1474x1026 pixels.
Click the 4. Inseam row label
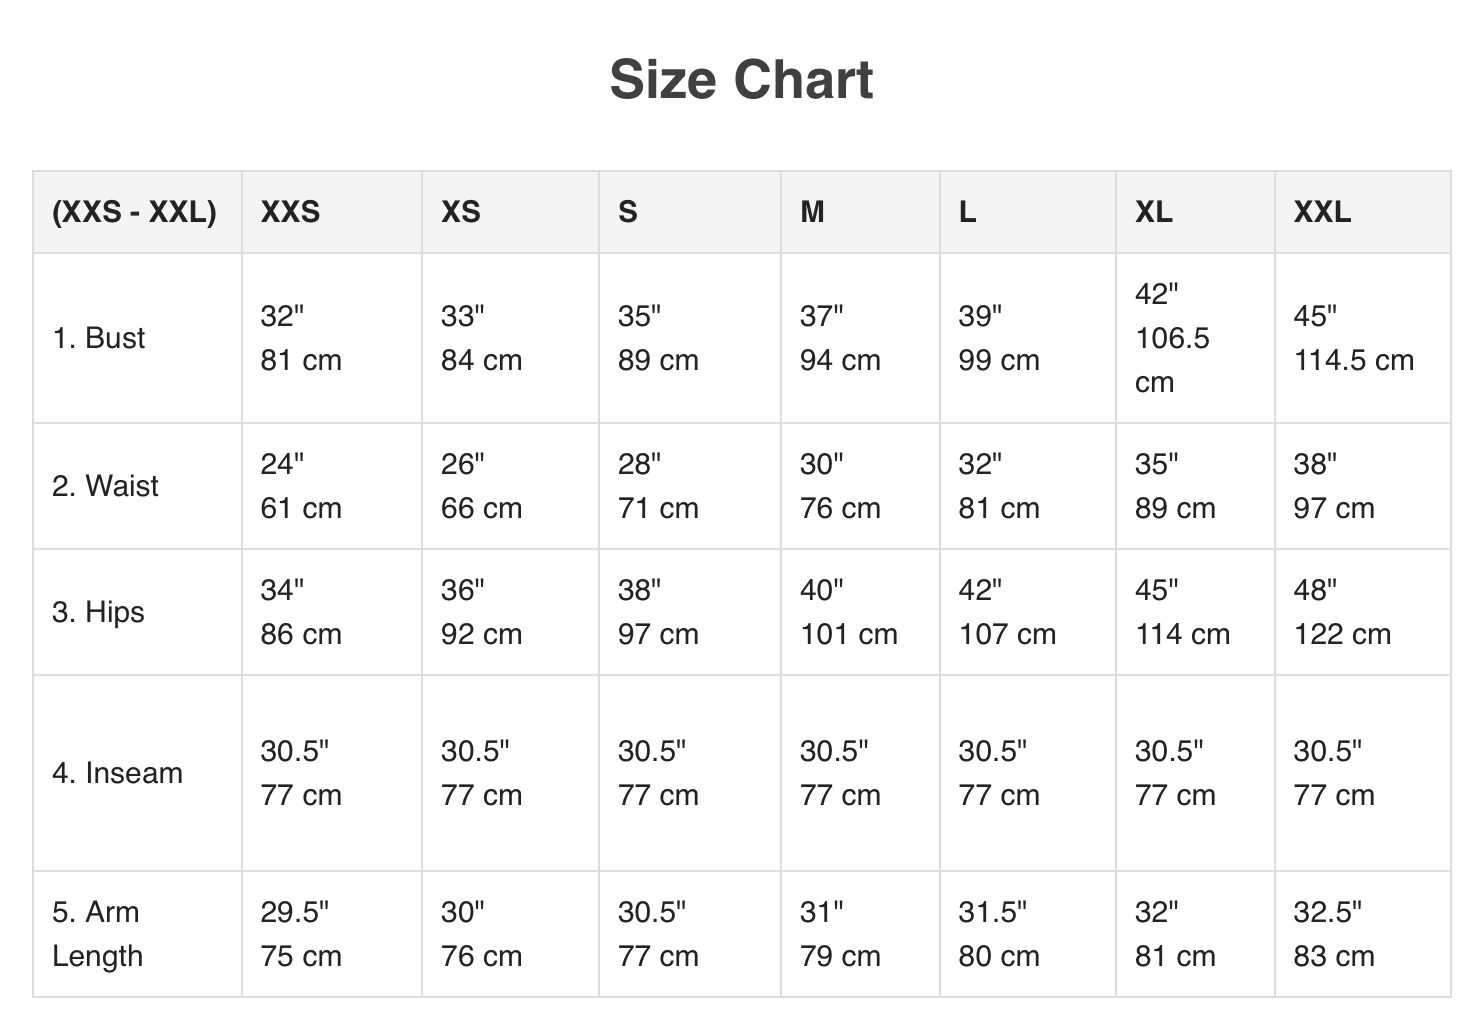[118, 773]
